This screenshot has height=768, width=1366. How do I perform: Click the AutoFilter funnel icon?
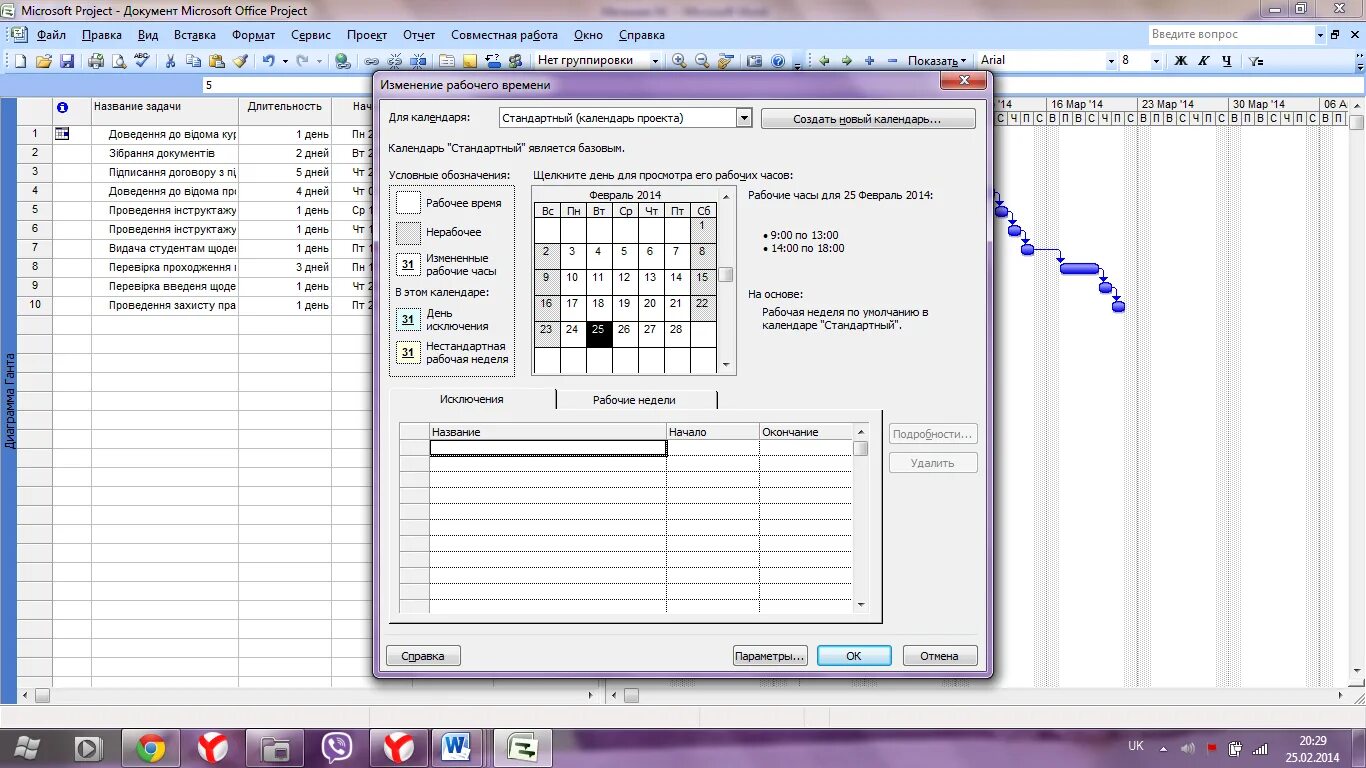pyautogui.click(x=1256, y=61)
